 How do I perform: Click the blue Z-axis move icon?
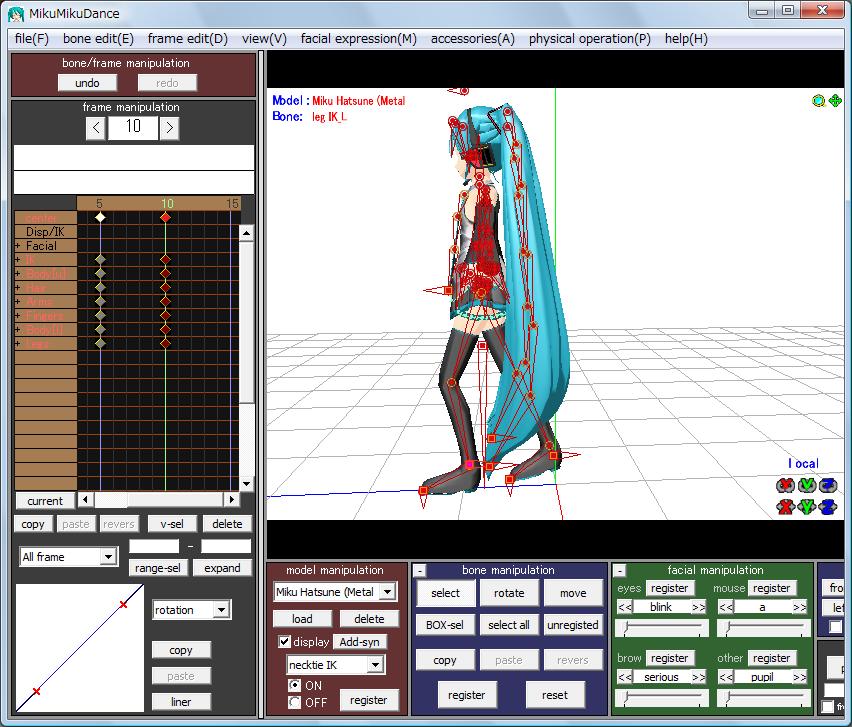(828, 507)
